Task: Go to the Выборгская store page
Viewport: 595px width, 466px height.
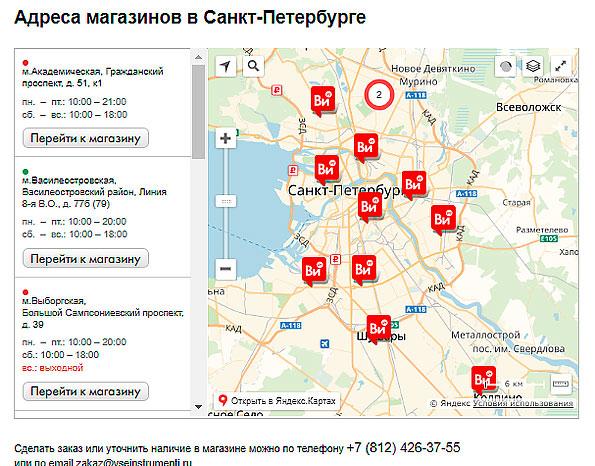Action: point(86,391)
